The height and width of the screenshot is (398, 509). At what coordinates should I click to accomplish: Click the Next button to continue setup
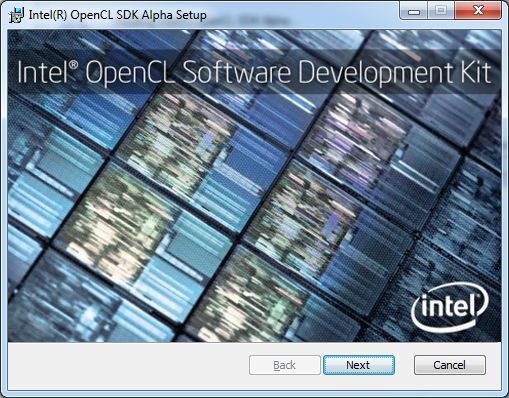(359, 365)
